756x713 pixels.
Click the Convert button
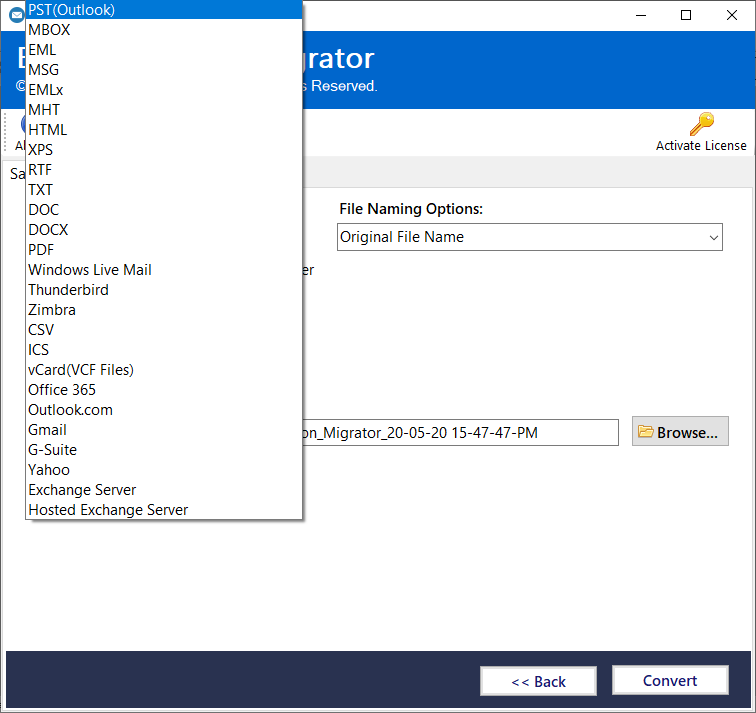[x=670, y=680]
